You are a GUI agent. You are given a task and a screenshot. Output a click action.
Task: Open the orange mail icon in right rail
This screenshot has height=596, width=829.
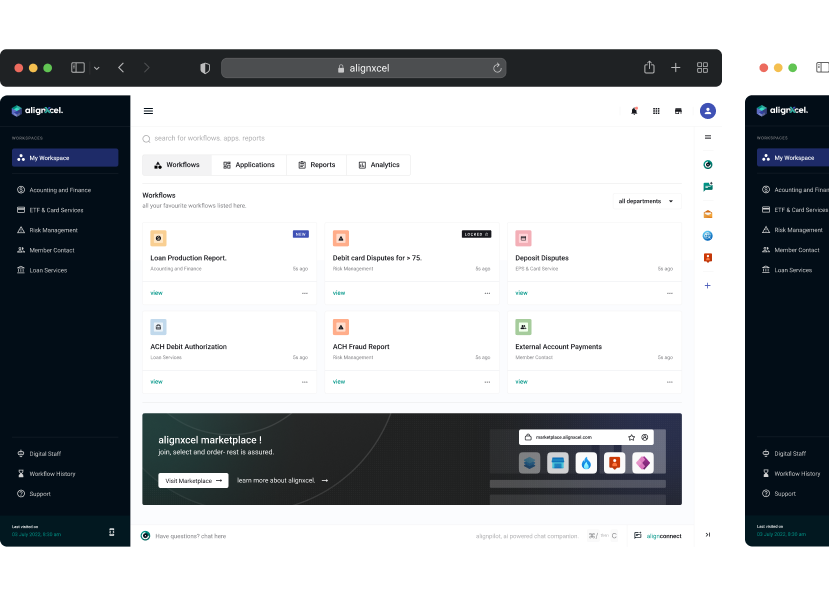[708, 213]
